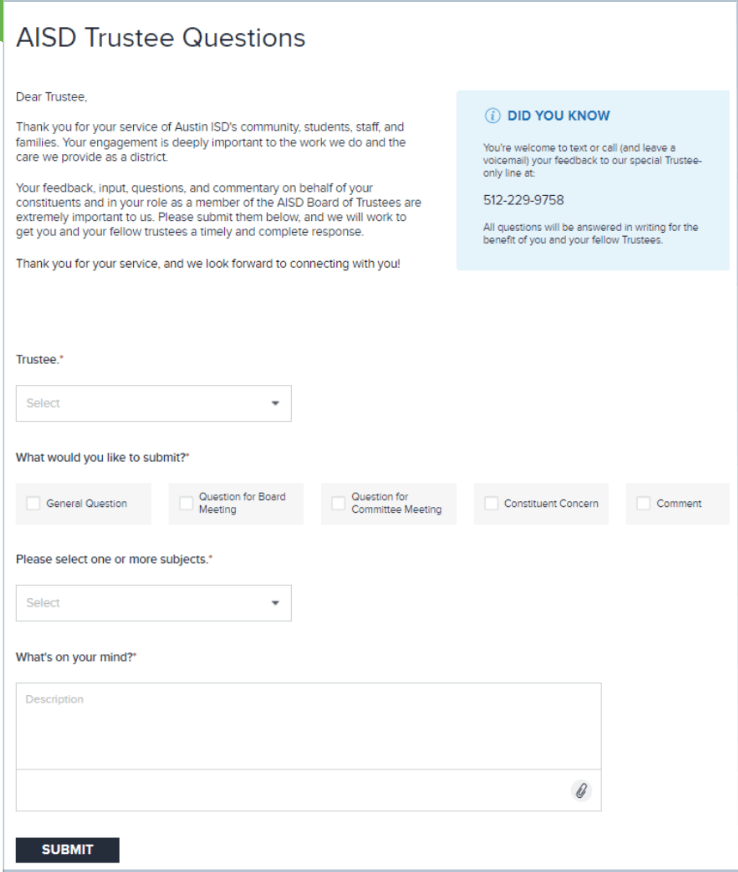
Task: Click the attachment bar below the description
Action: [290, 790]
